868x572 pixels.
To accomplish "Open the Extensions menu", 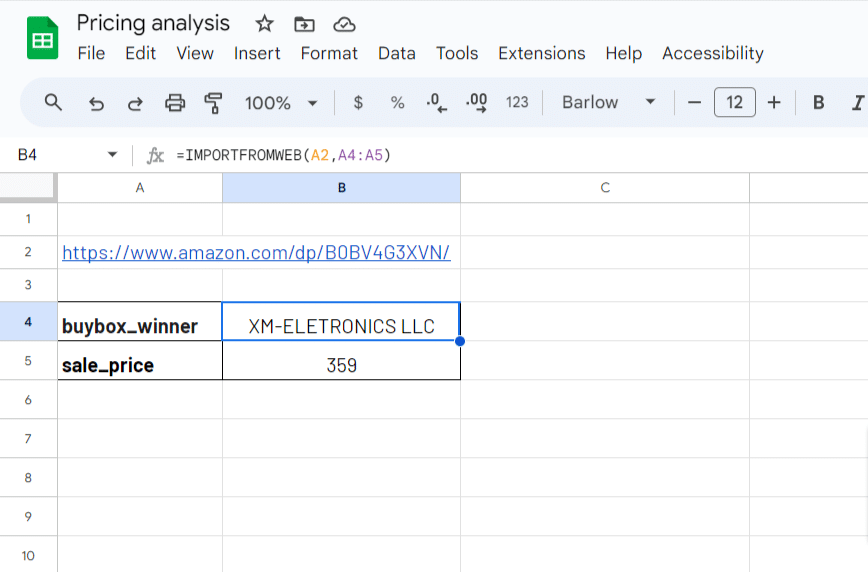I will point(541,53).
